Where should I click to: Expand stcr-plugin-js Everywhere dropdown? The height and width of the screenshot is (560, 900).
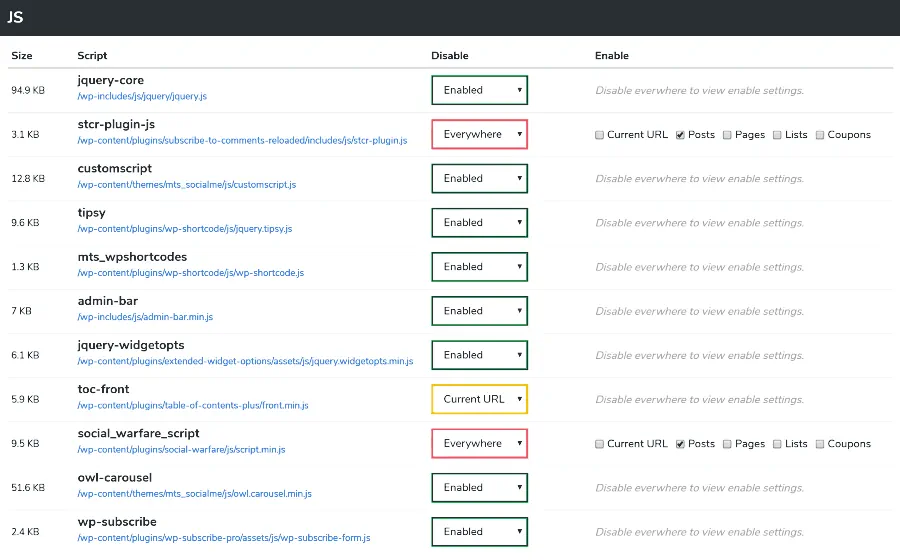tap(479, 134)
